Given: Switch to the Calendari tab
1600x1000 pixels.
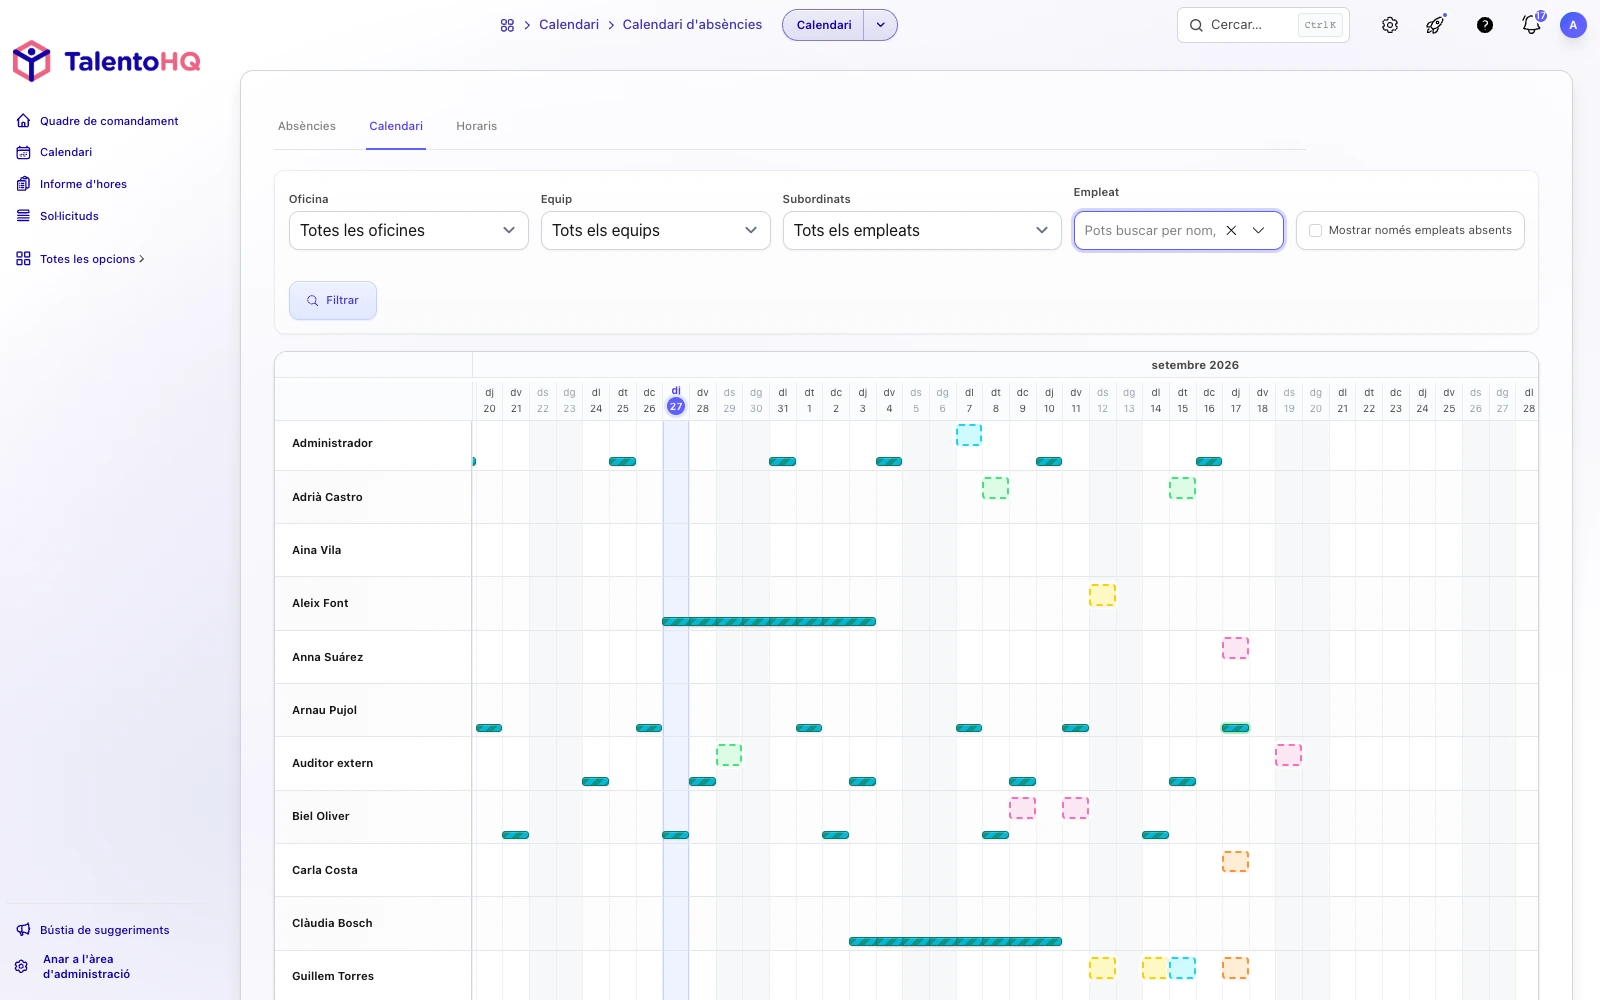Looking at the screenshot, I should (396, 126).
